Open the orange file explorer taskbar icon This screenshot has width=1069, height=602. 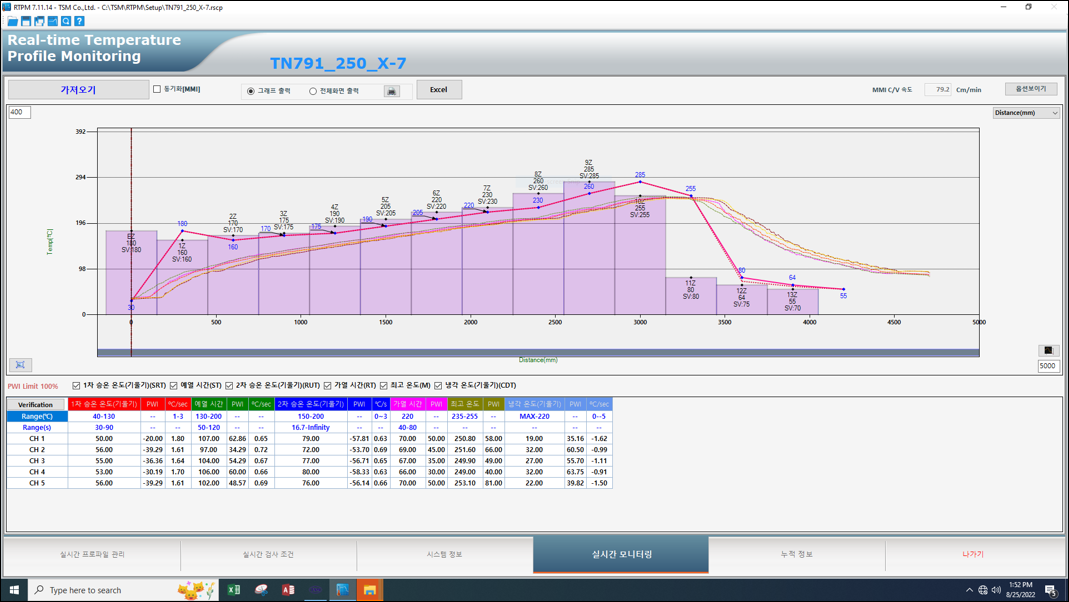pyautogui.click(x=370, y=590)
